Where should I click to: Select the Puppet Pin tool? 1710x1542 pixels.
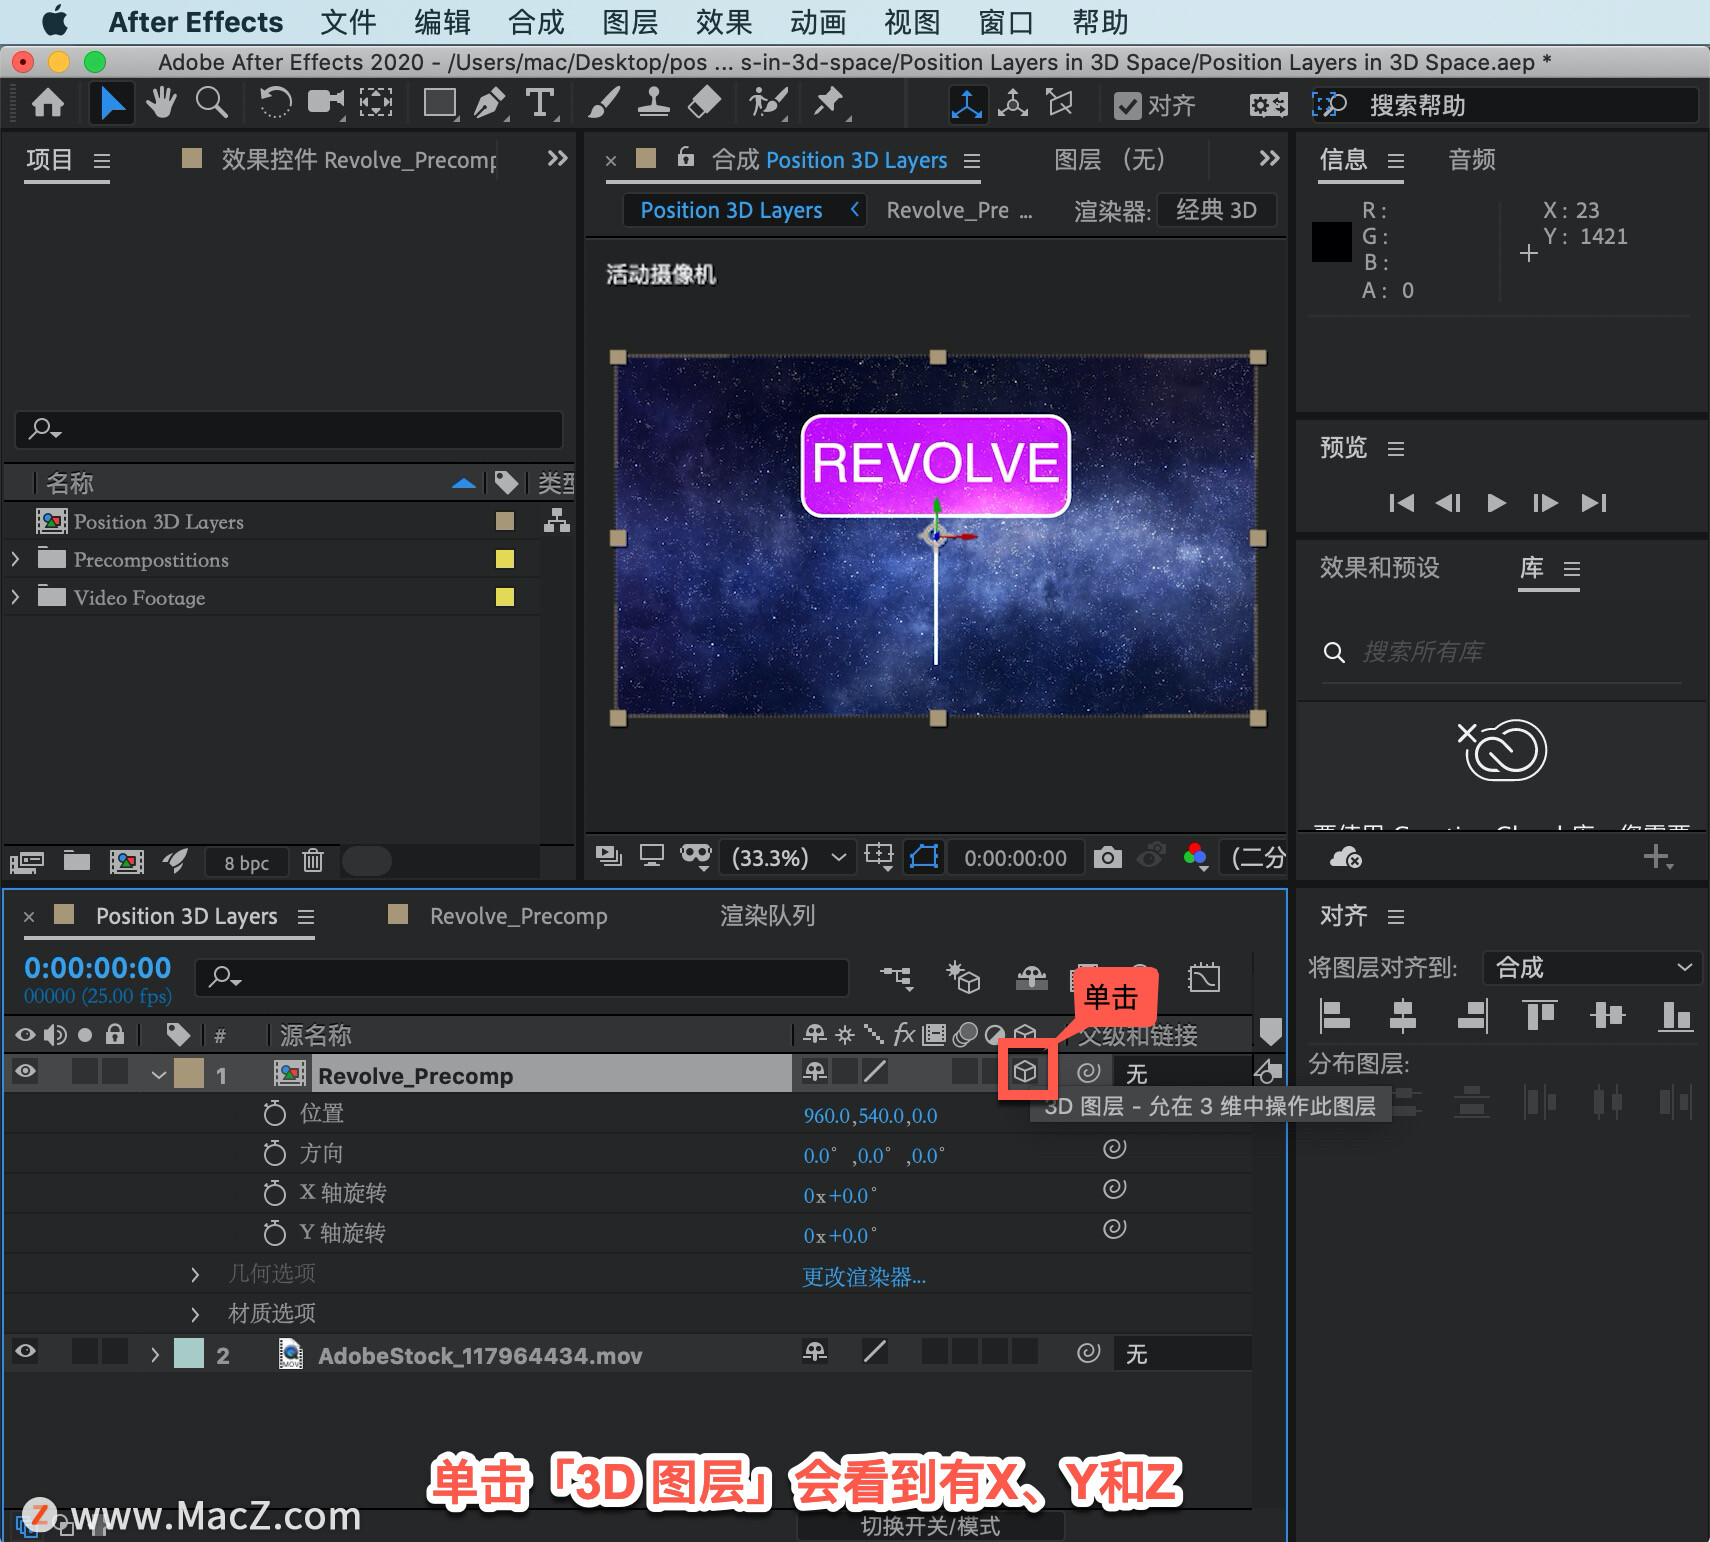point(828,103)
